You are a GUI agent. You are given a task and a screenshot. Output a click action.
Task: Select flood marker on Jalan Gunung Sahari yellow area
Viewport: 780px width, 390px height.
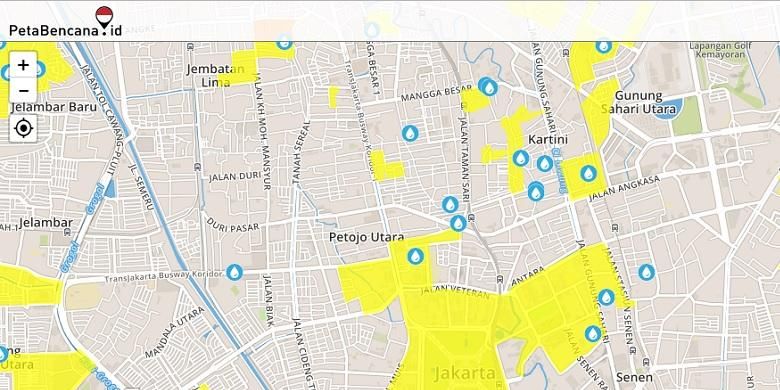(x=606, y=297)
